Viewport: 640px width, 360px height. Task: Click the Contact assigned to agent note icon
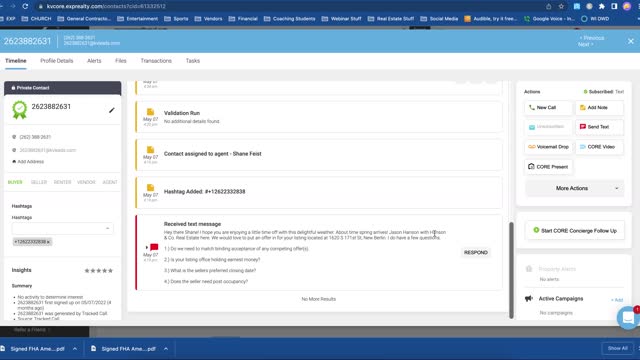pyautogui.click(x=150, y=150)
